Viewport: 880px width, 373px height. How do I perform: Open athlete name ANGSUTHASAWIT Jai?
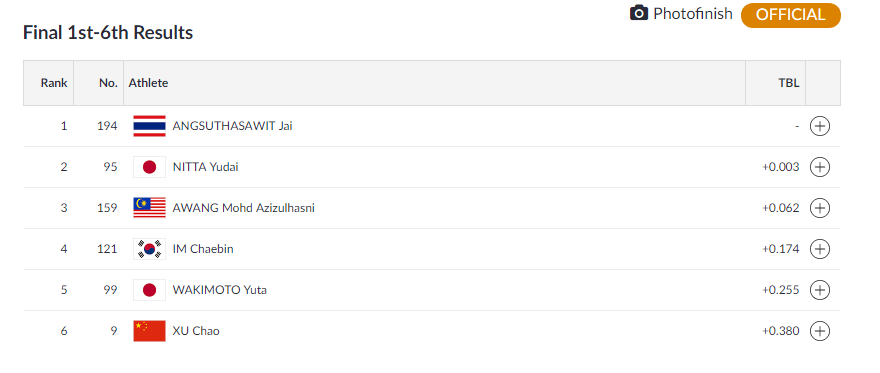pos(232,126)
